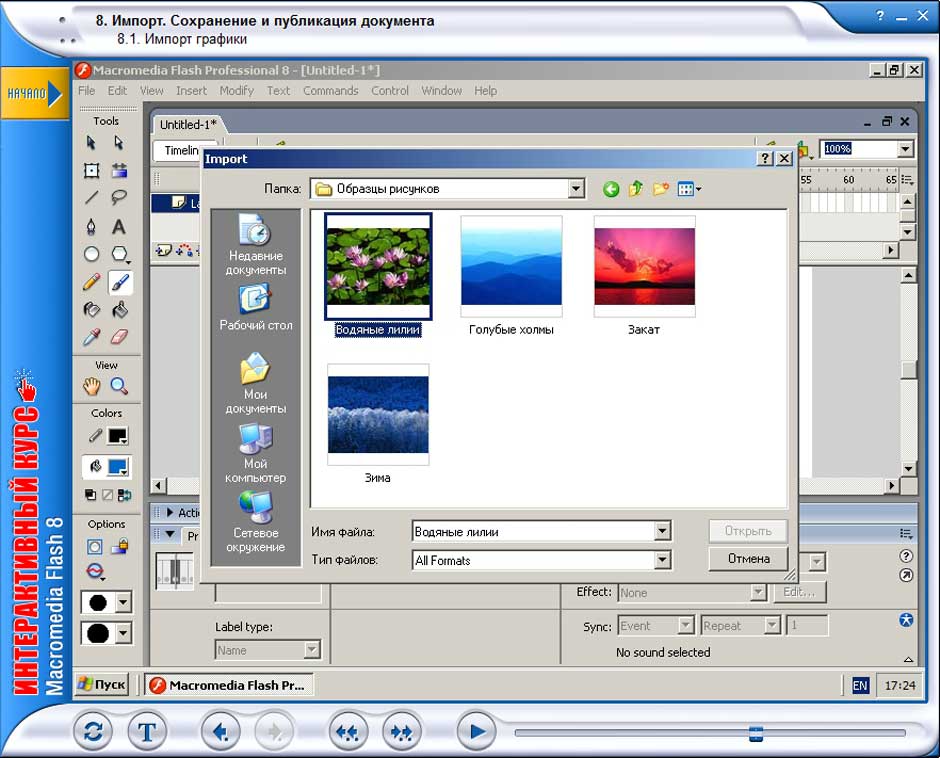Click Macromedia Flash taskbar button
This screenshot has height=758, width=940.
[228, 685]
